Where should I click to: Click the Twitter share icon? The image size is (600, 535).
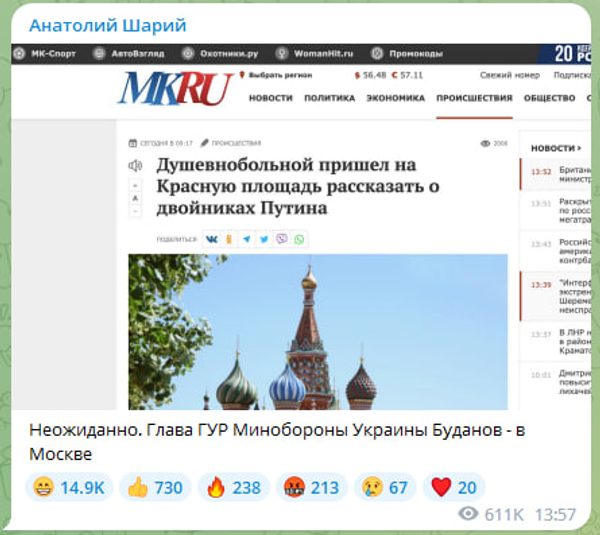pos(264,239)
